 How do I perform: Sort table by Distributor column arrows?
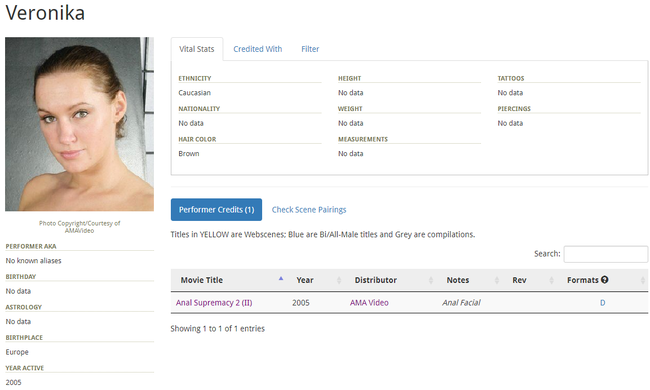click(x=431, y=280)
